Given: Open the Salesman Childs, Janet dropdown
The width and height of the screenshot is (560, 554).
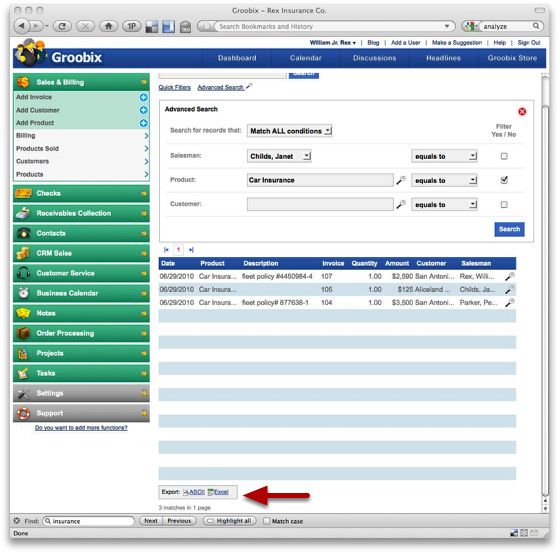Looking at the screenshot, I should [x=279, y=156].
